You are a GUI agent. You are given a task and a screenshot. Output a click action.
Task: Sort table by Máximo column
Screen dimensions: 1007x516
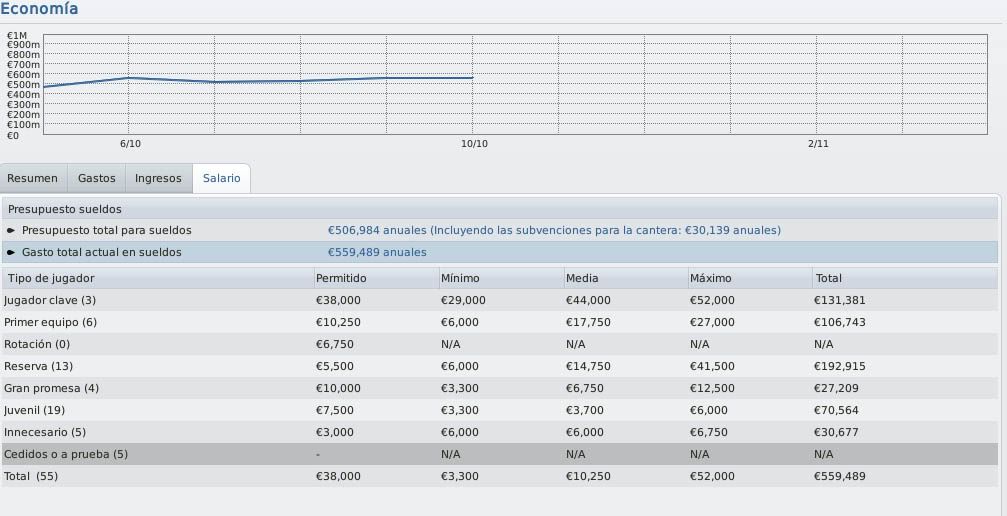pyautogui.click(x=750, y=278)
